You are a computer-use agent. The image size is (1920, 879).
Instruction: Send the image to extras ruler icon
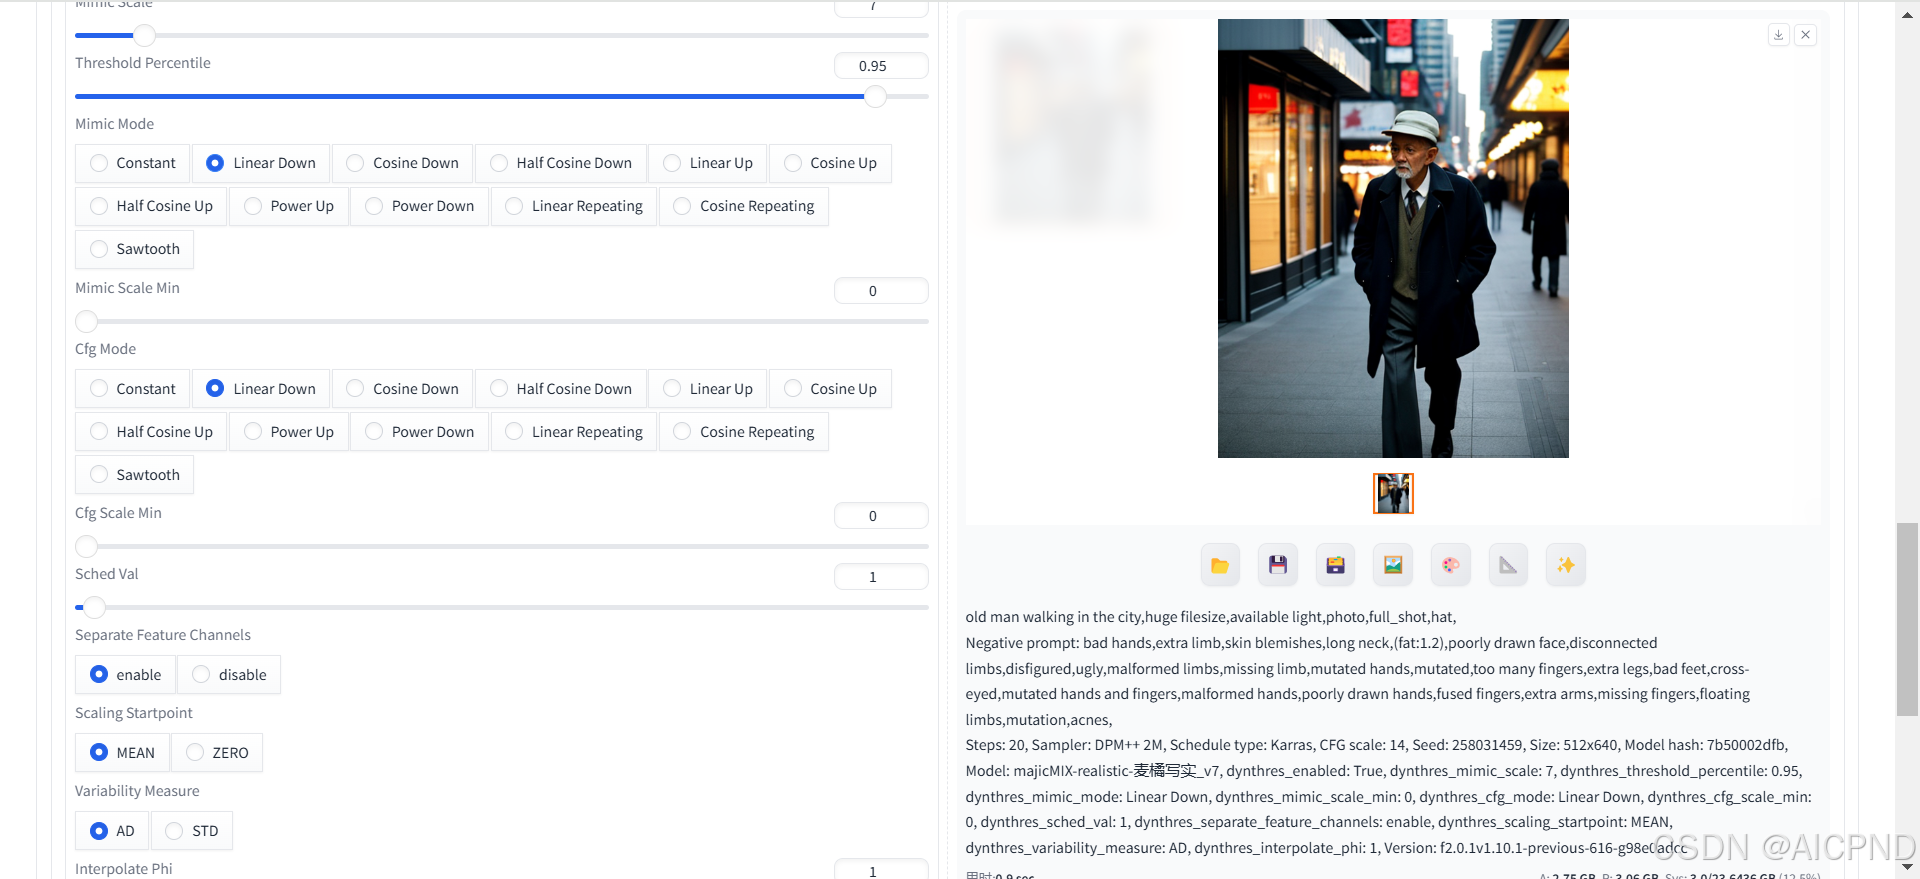[1508, 565]
